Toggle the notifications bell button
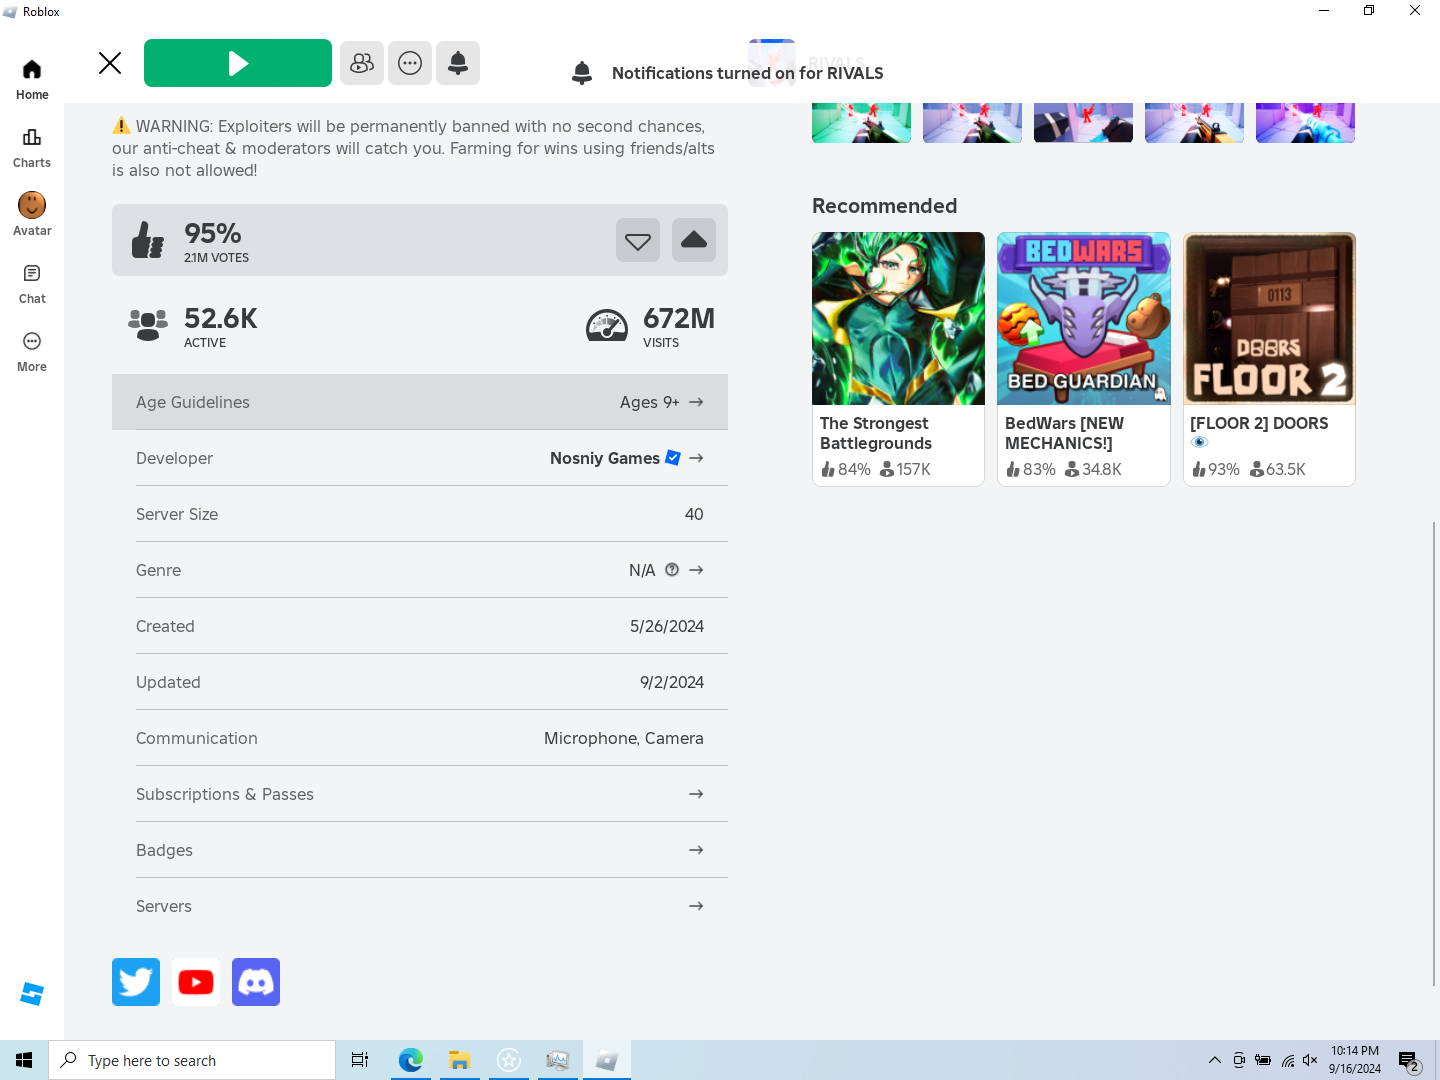Screen dimensions: 1440x1080 (x=458, y=63)
